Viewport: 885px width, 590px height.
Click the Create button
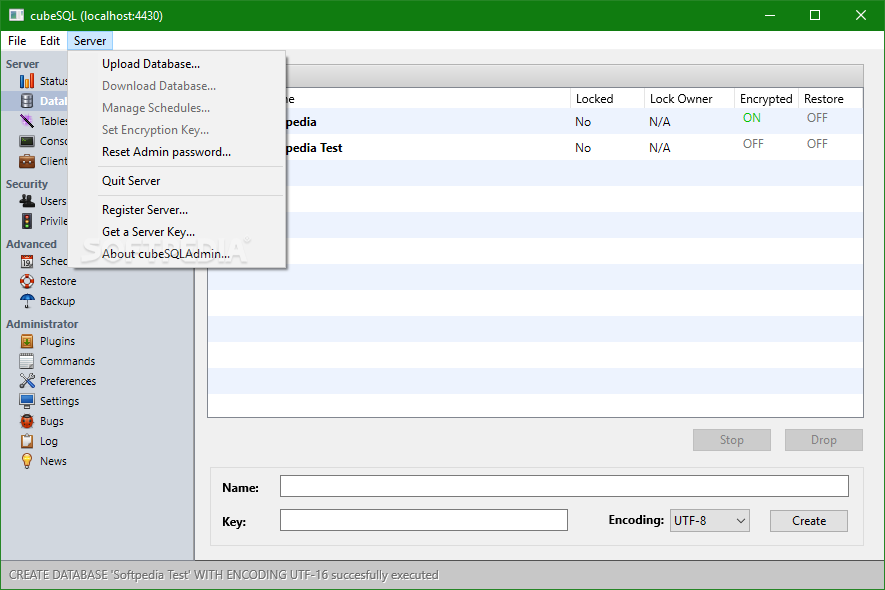point(809,521)
